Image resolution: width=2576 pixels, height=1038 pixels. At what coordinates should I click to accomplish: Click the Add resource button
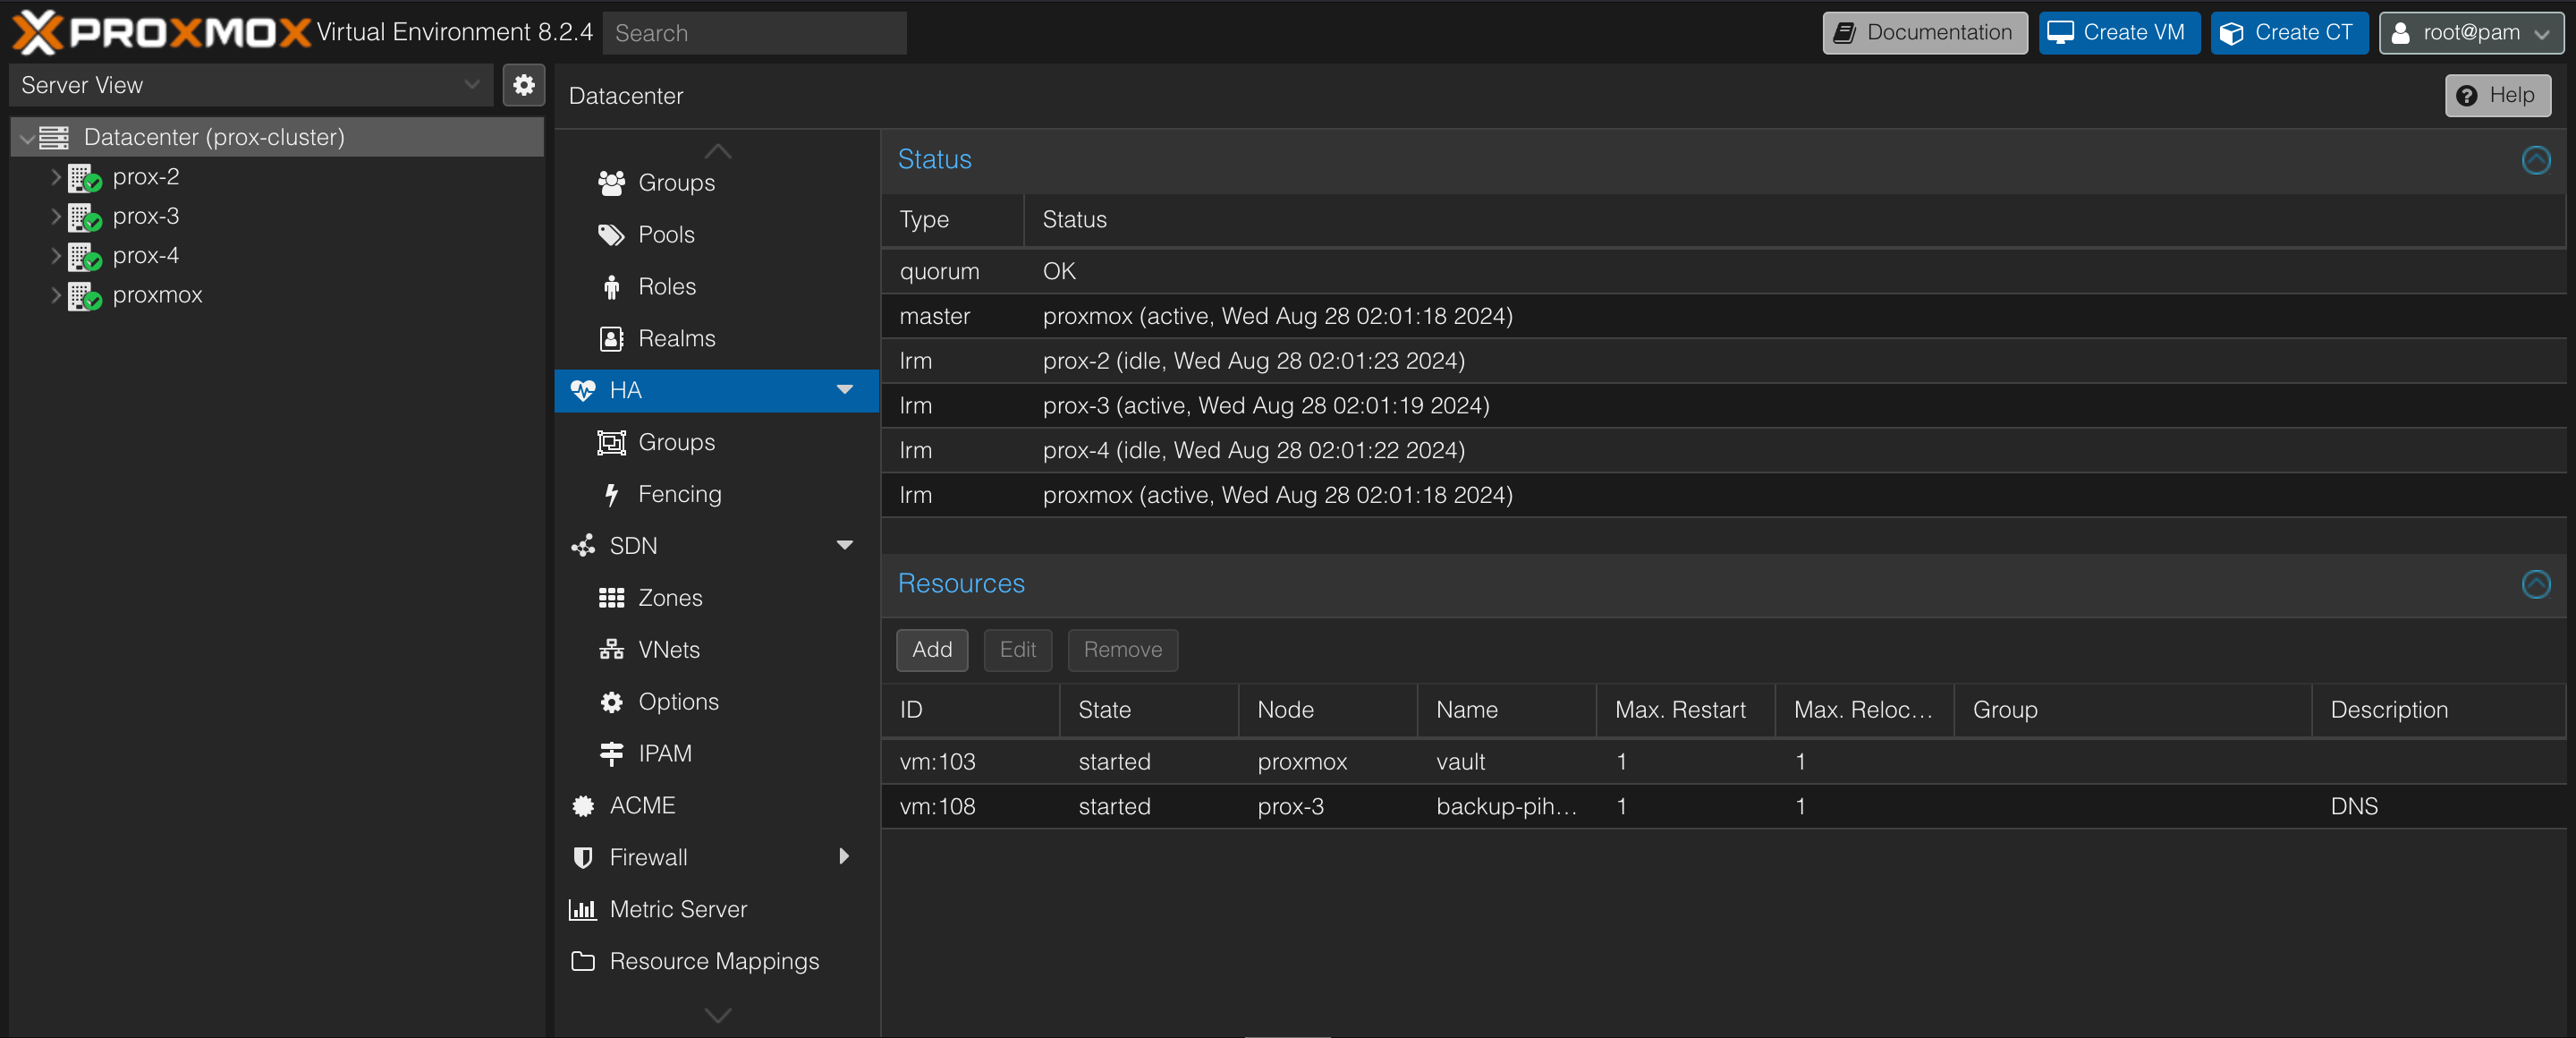coord(931,650)
